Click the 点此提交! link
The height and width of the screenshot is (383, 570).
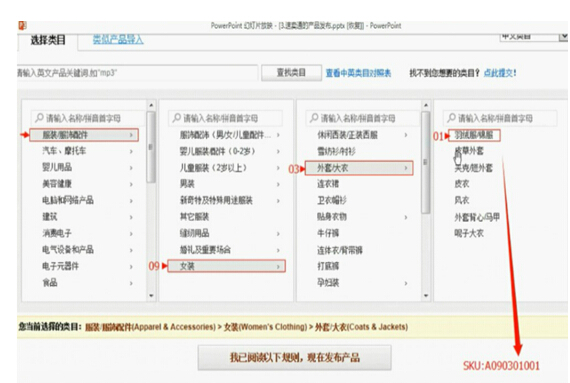click(x=500, y=73)
